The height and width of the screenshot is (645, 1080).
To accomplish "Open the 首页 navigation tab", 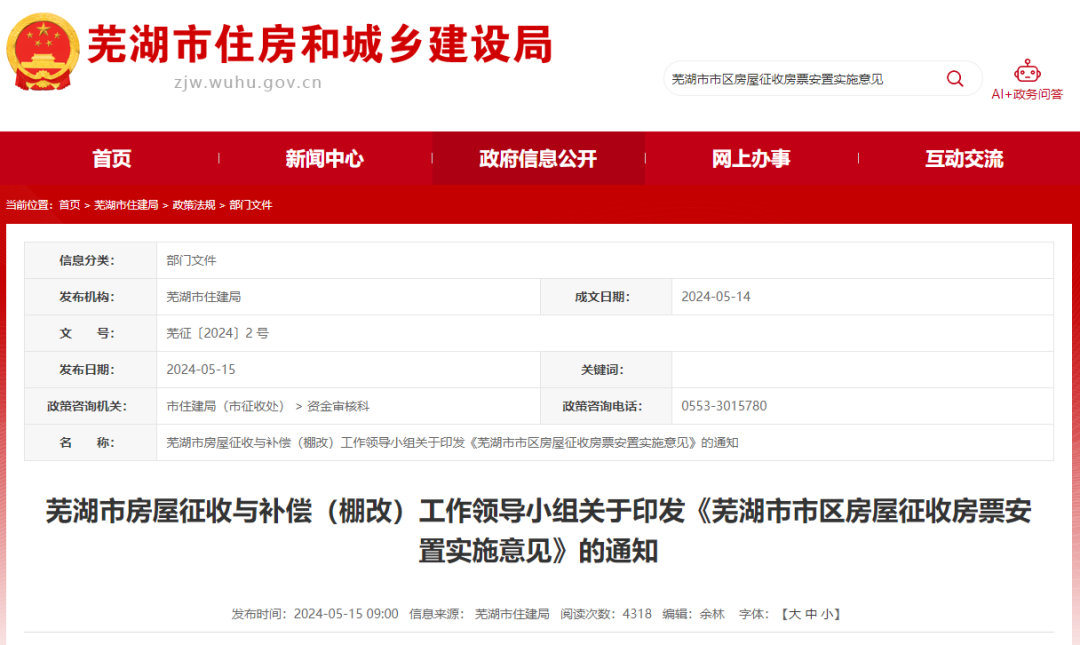I will (x=112, y=158).
